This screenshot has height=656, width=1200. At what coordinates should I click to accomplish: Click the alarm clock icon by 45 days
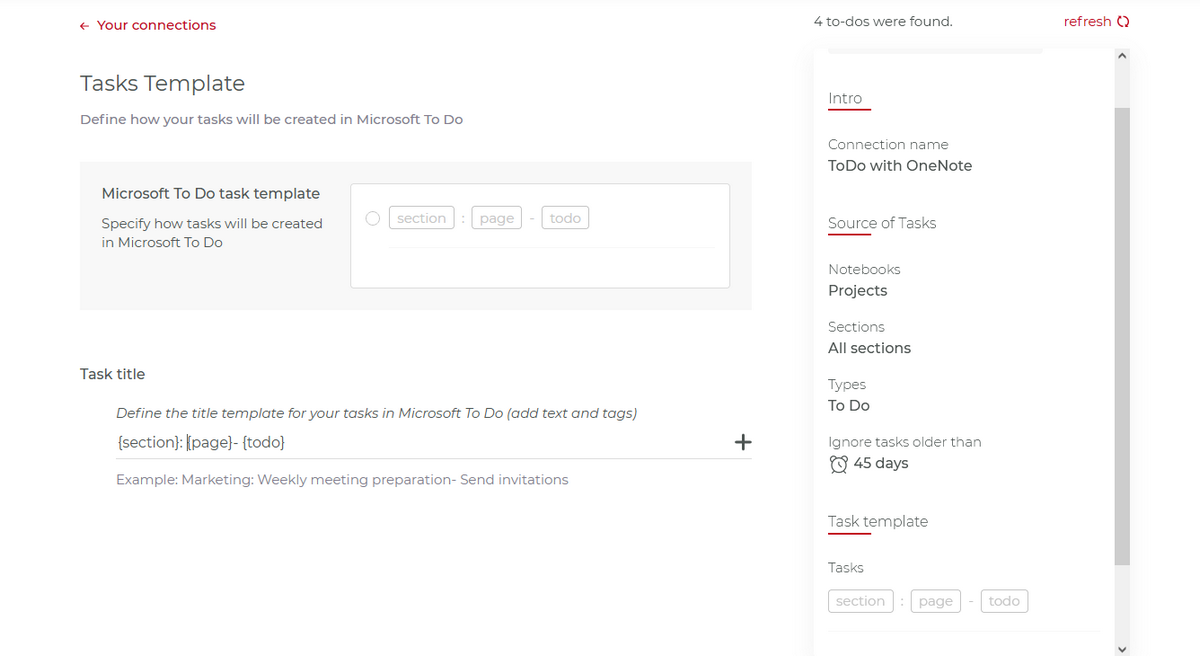839,464
